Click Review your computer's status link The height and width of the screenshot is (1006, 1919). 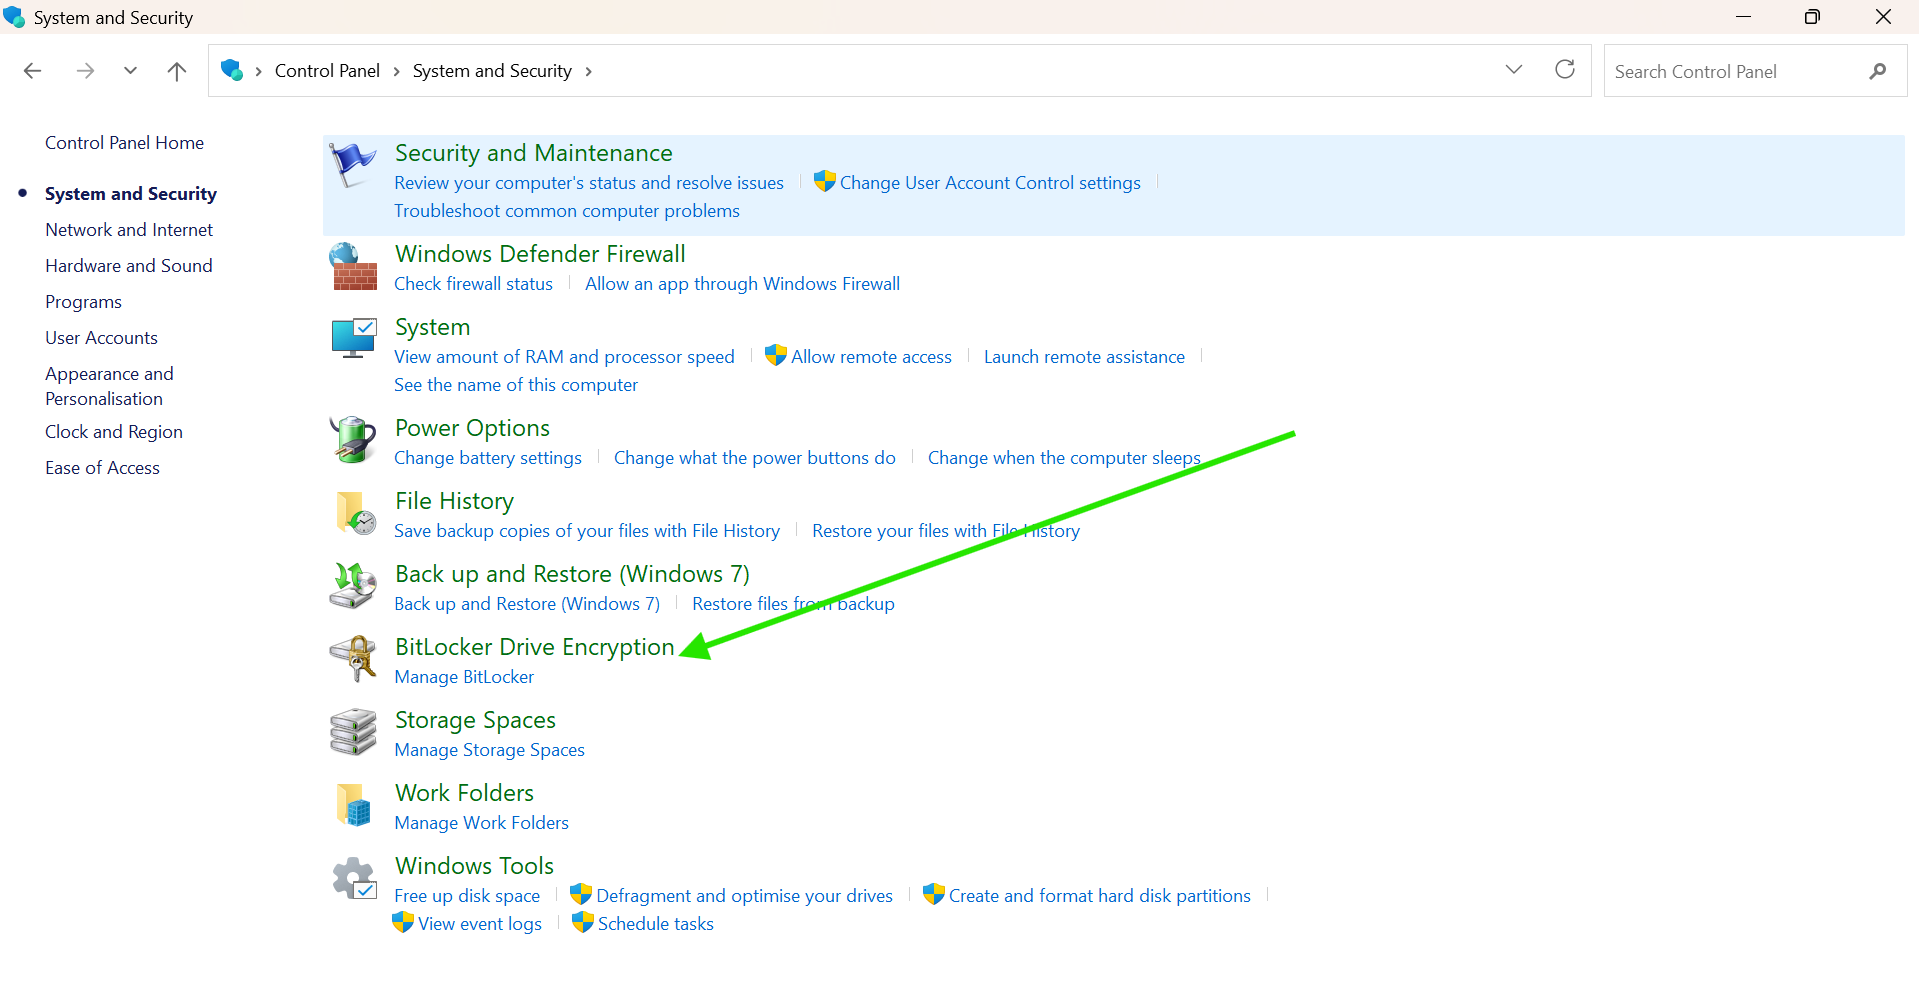589,183
